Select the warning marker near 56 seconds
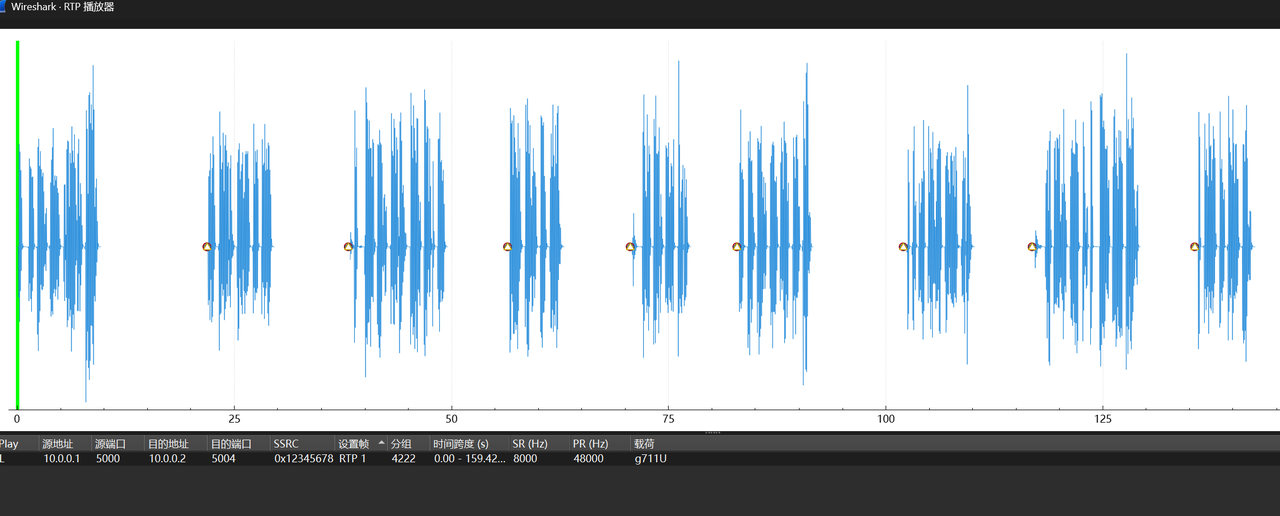The height and width of the screenshot is (516, 1280). point(507,246)
